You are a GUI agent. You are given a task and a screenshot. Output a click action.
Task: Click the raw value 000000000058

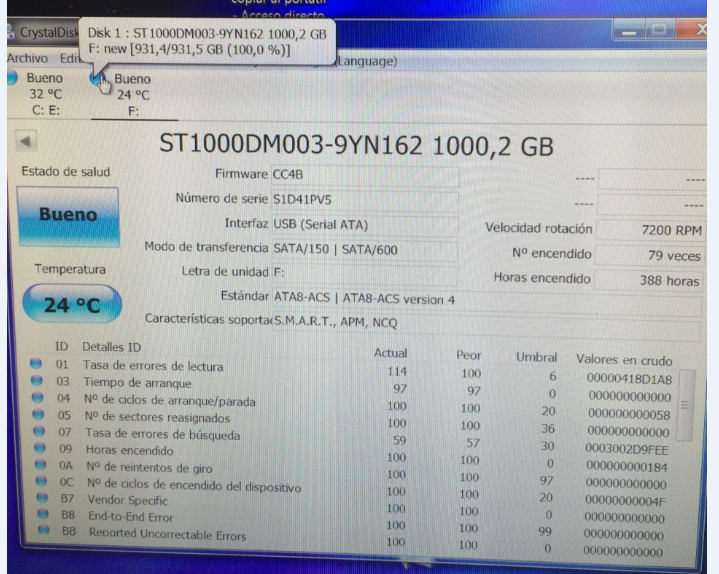click(629, 414)
